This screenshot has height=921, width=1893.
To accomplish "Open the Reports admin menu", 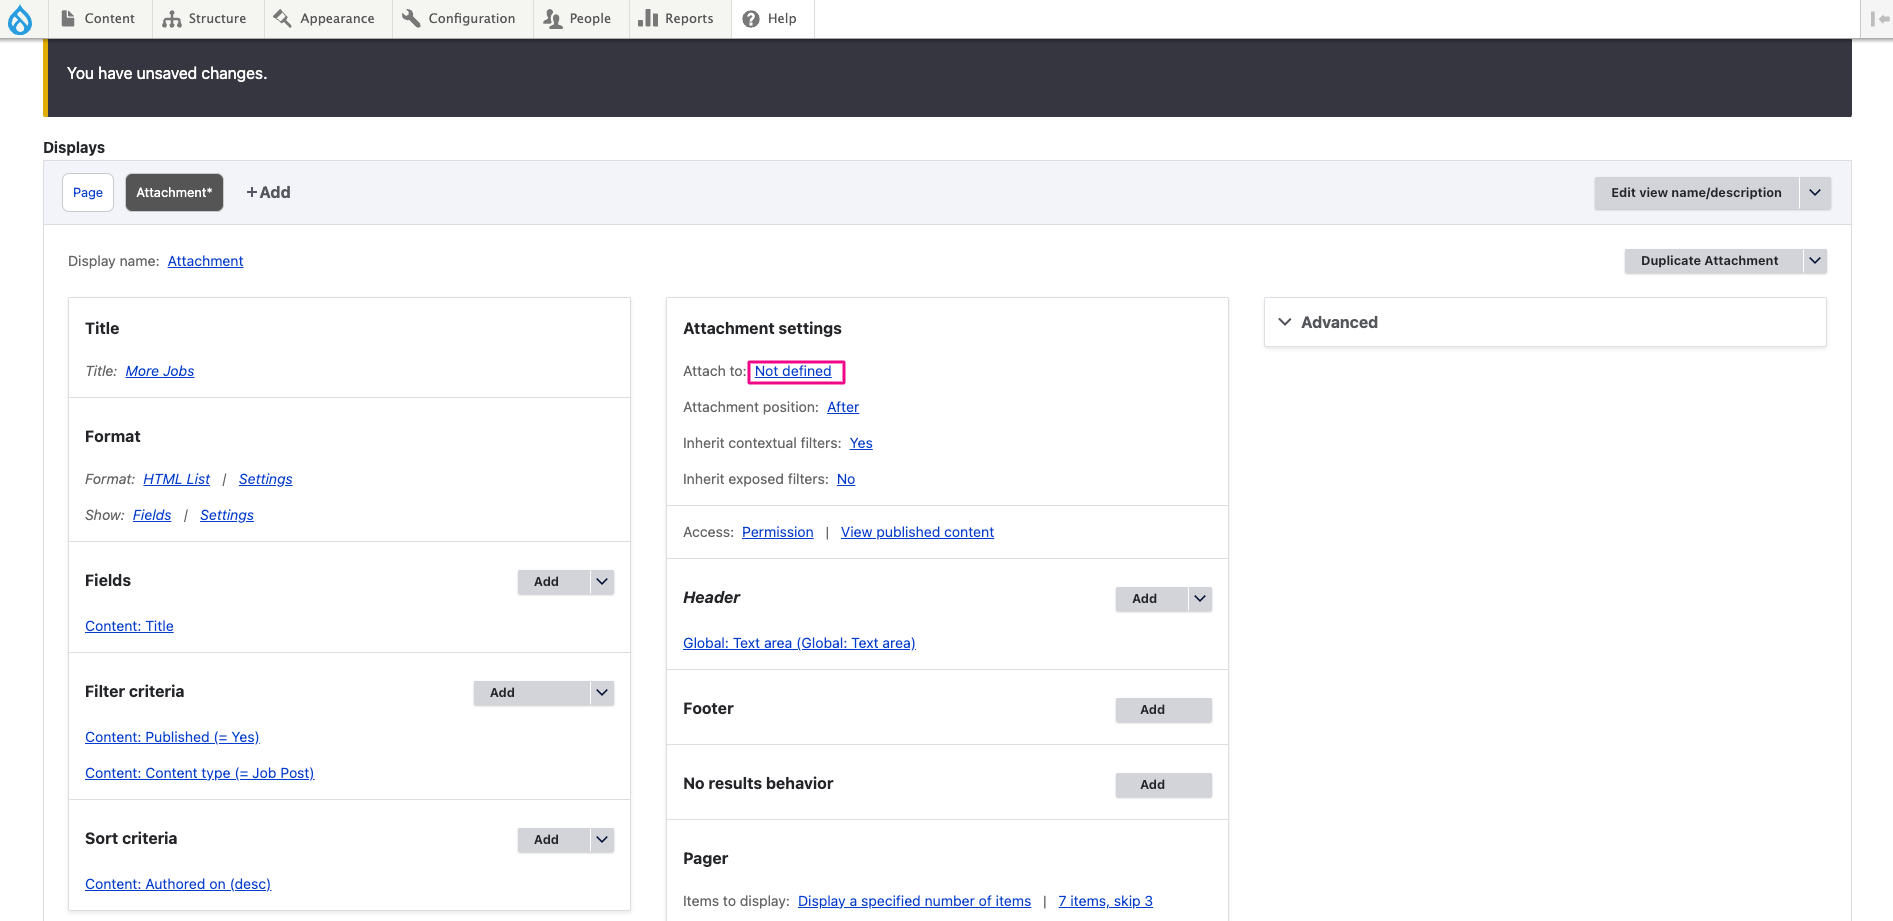I will point(677,19).
